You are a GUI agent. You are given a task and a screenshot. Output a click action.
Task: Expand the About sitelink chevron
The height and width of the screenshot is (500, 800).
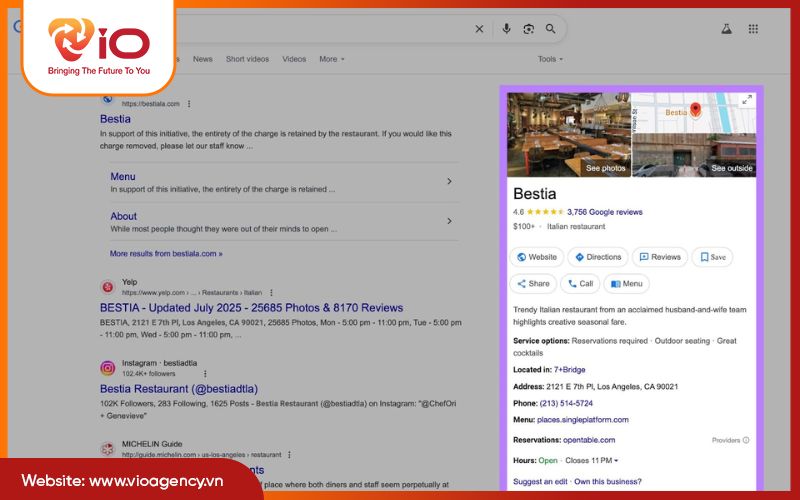pos(449,221)
